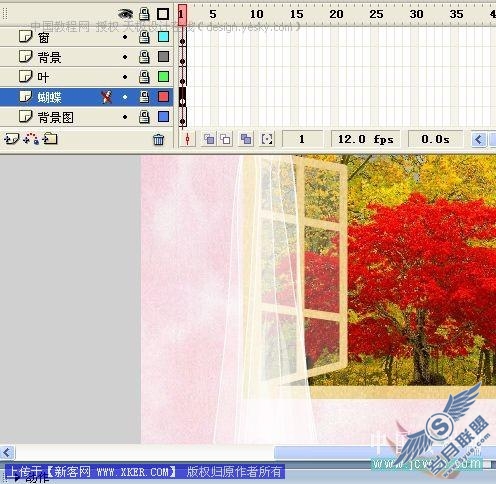Click green outline color swatch of 叶 layer

(x=163, y=77)
